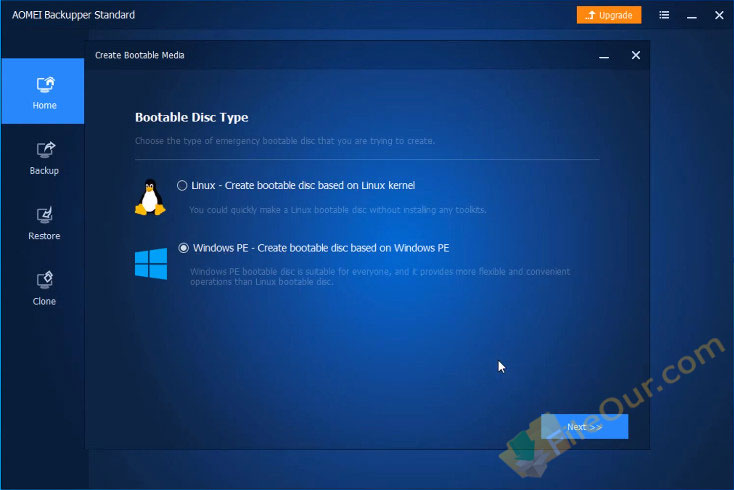The height and width of the screenshot is (490, 734).
Task: Select the Clone sidebar icon
Action: click(43, 287)
